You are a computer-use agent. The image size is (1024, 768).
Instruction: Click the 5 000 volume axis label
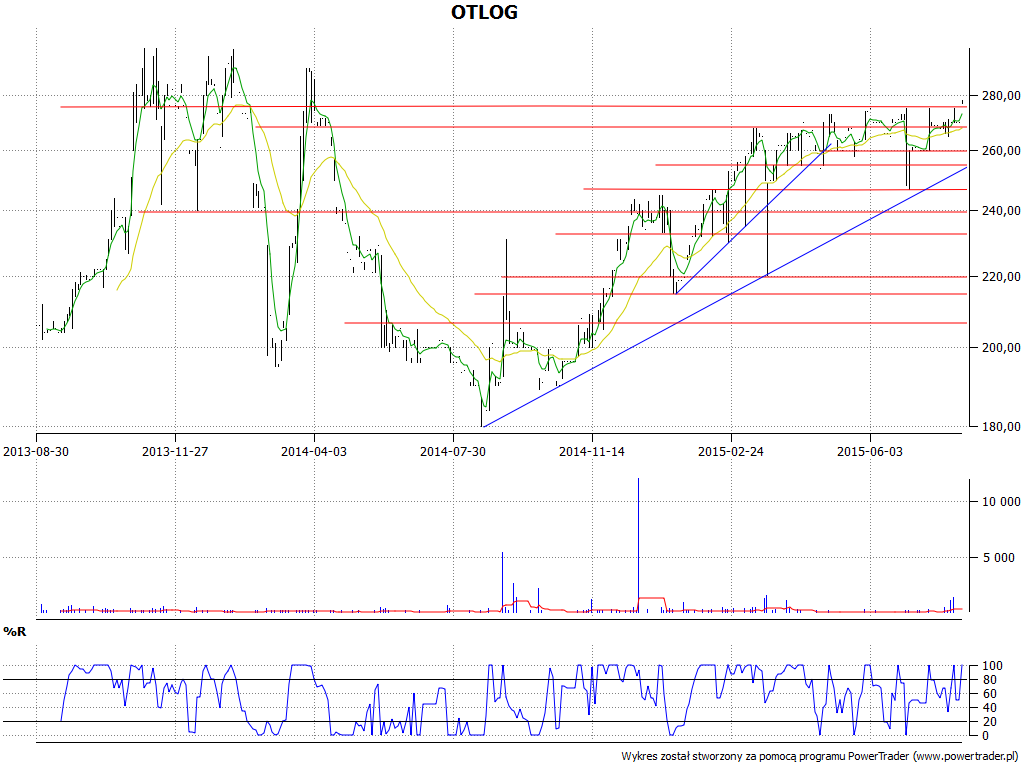998,557
